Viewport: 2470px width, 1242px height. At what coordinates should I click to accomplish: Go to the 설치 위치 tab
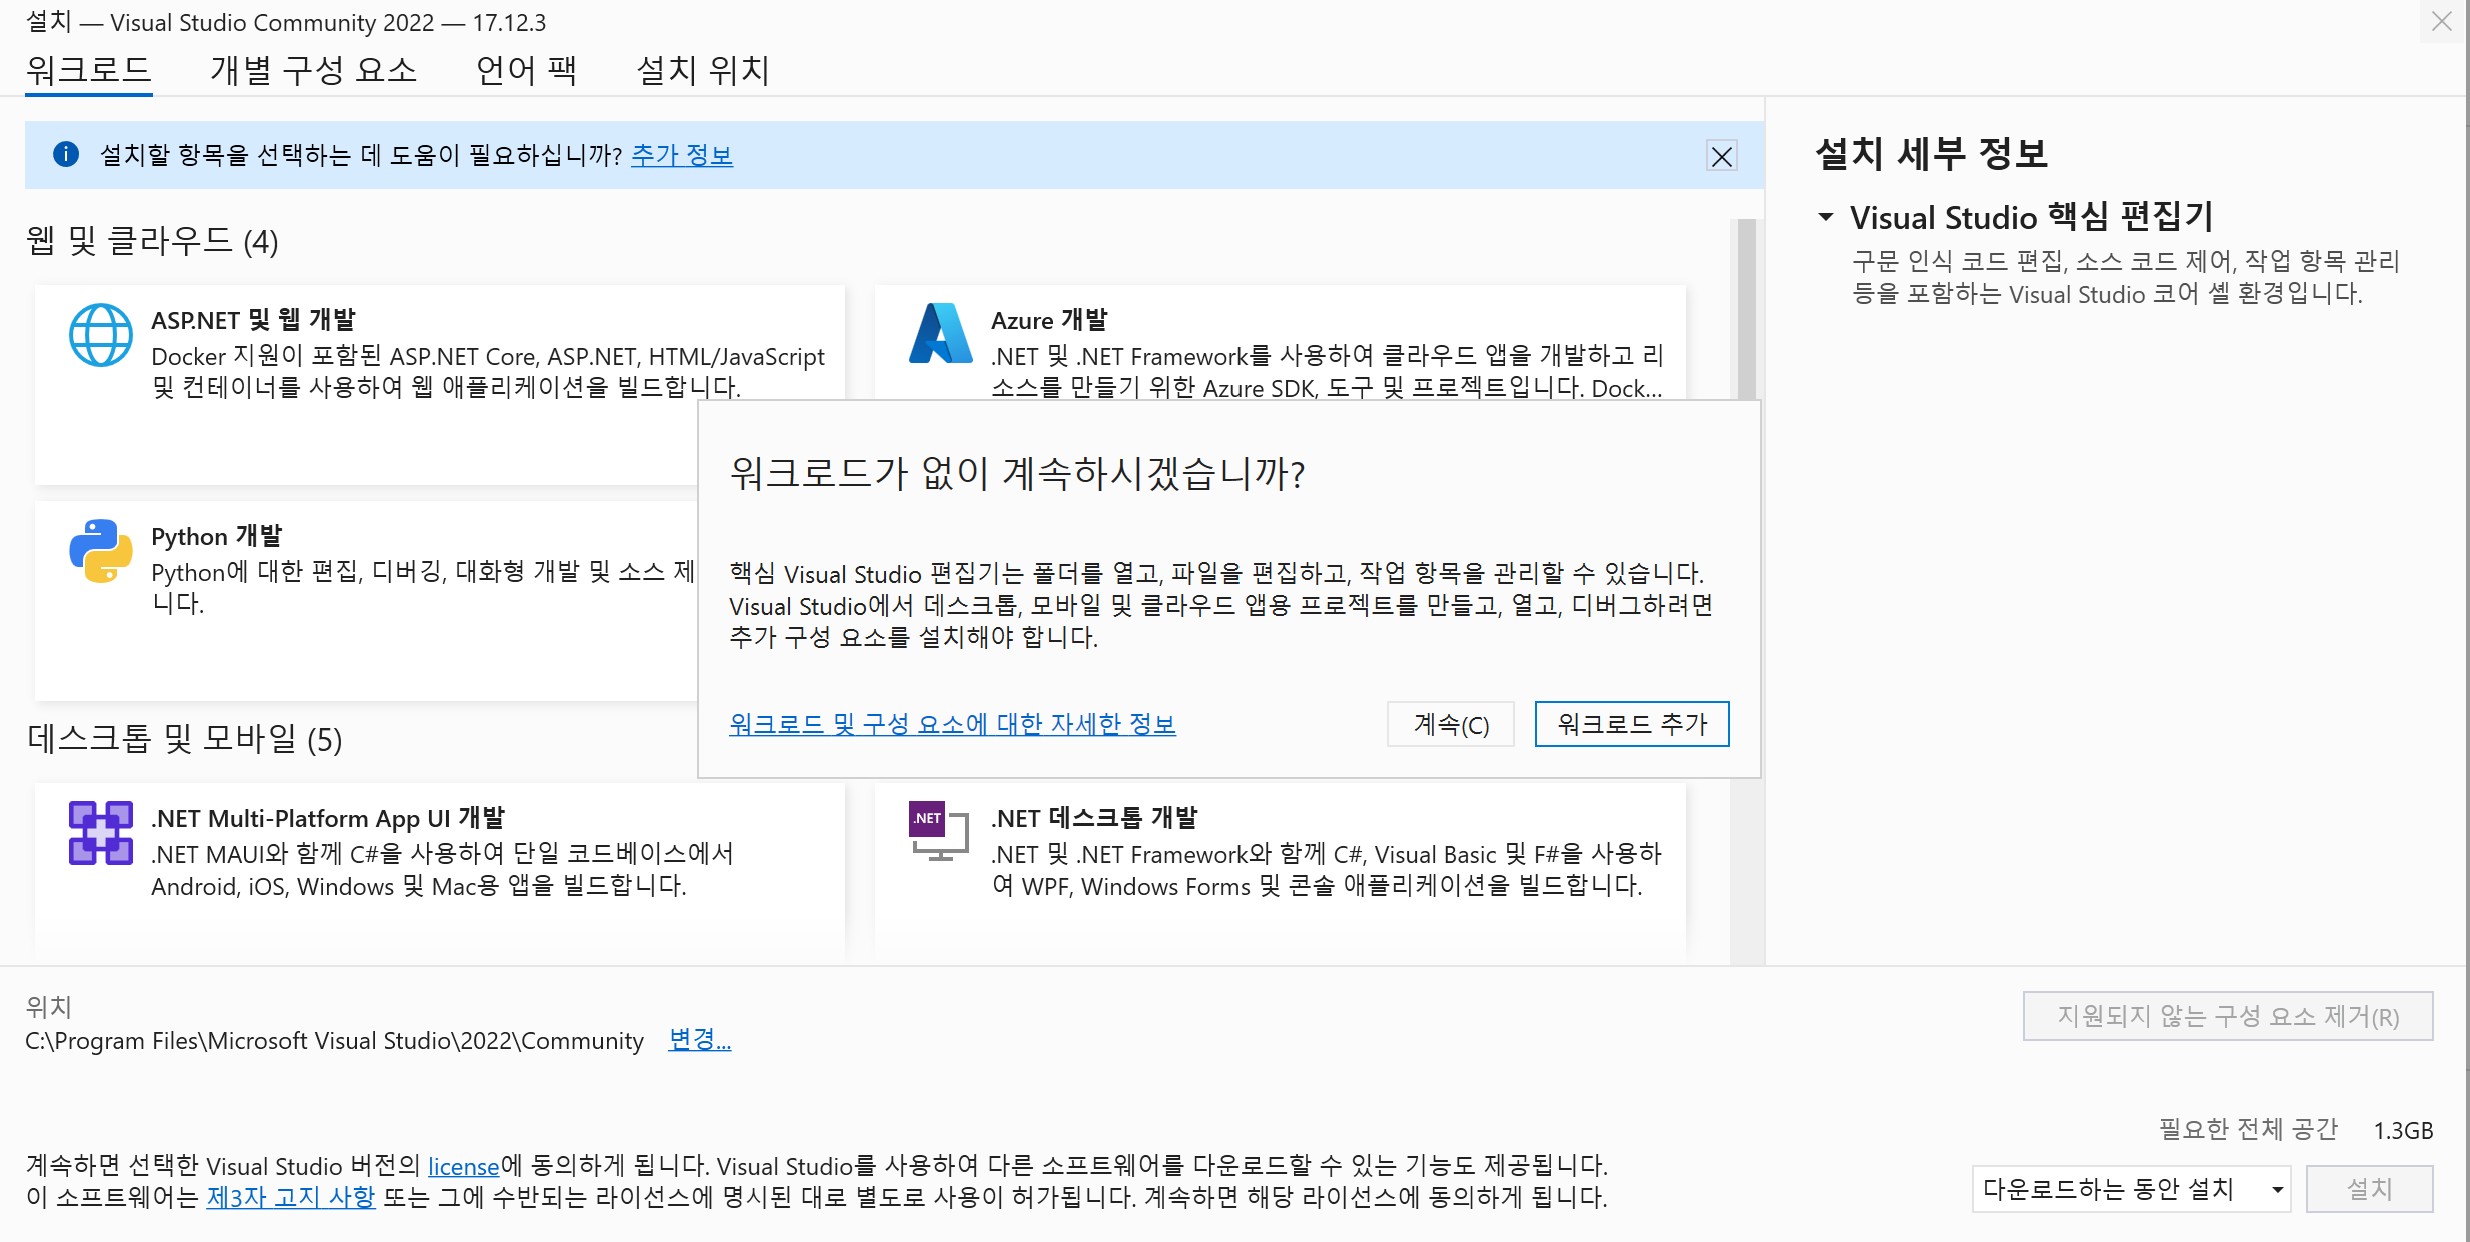click(703, 70)
